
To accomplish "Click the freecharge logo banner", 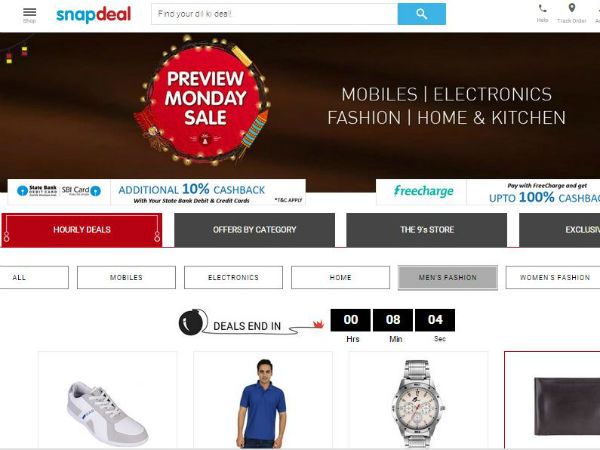I will pos(424,191).
